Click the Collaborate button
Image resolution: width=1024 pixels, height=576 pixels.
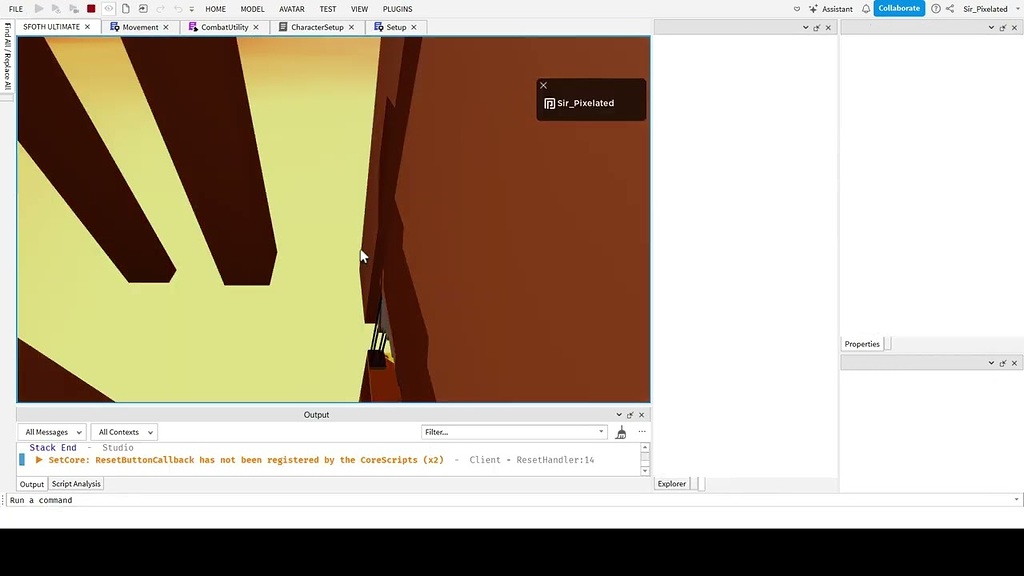pos(898,8)
